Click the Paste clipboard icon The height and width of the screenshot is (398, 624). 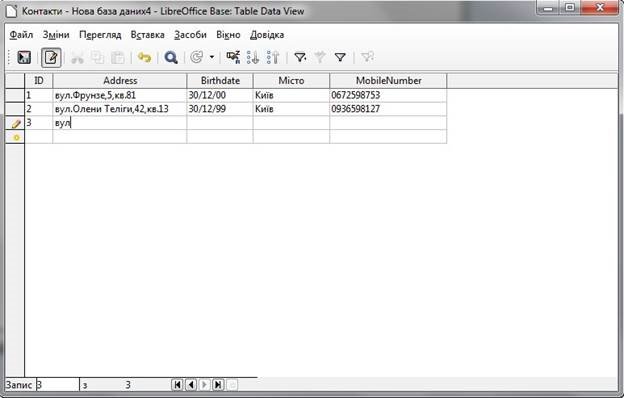pos(118,58)
